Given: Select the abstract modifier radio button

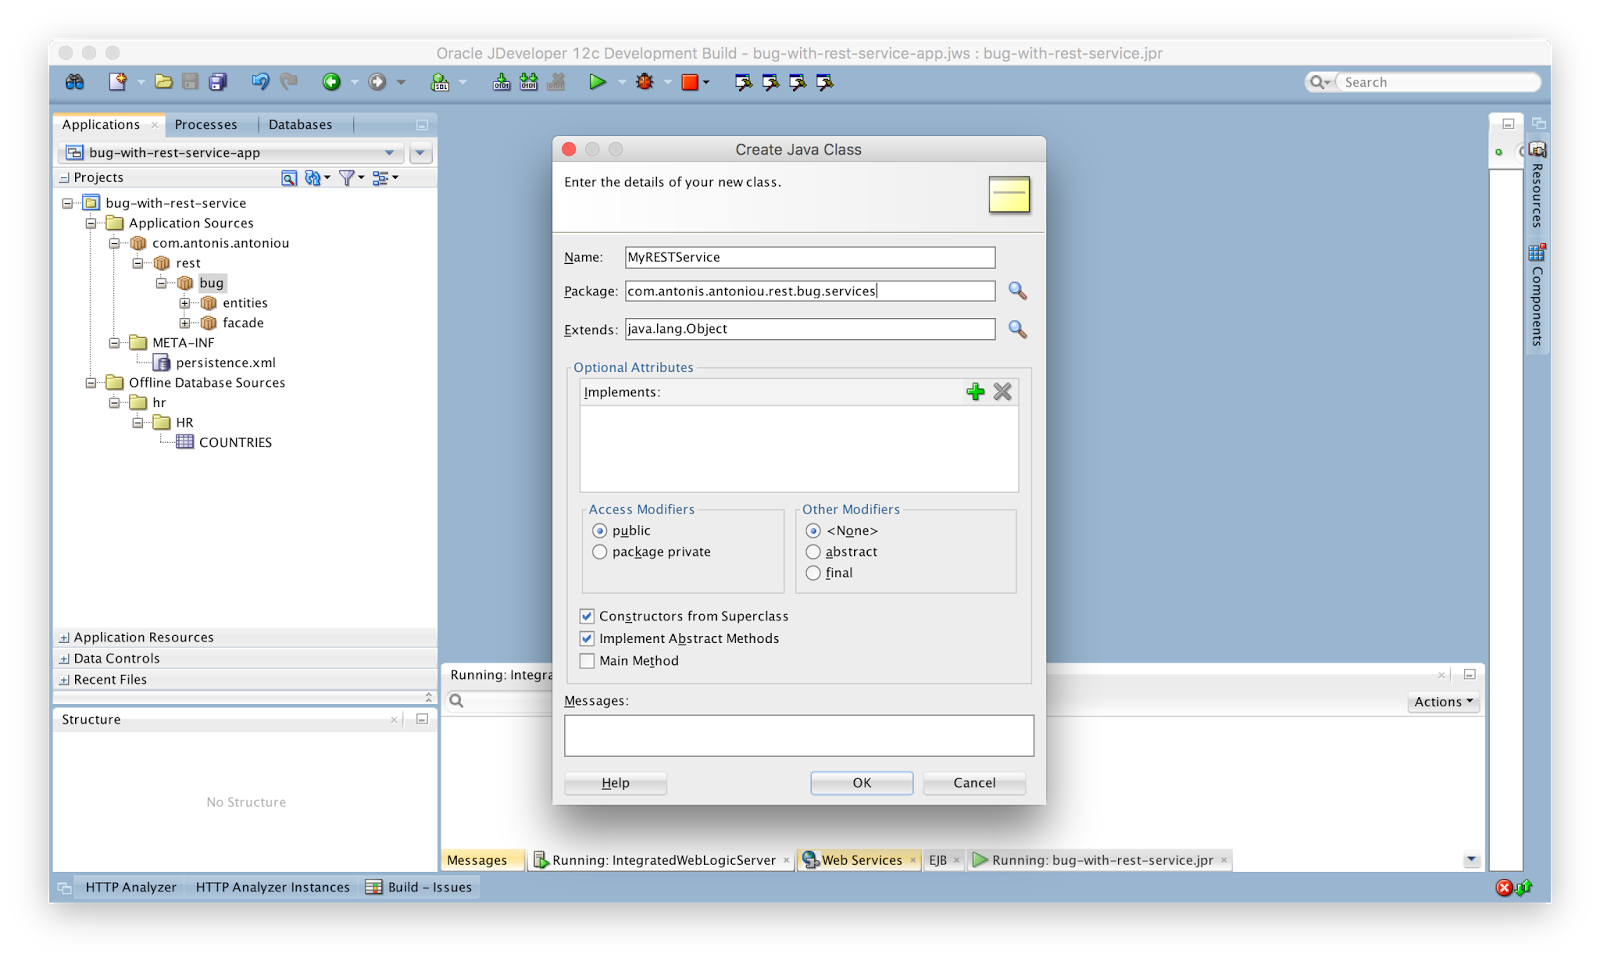Looking at the screenshot, I should 813,552.
